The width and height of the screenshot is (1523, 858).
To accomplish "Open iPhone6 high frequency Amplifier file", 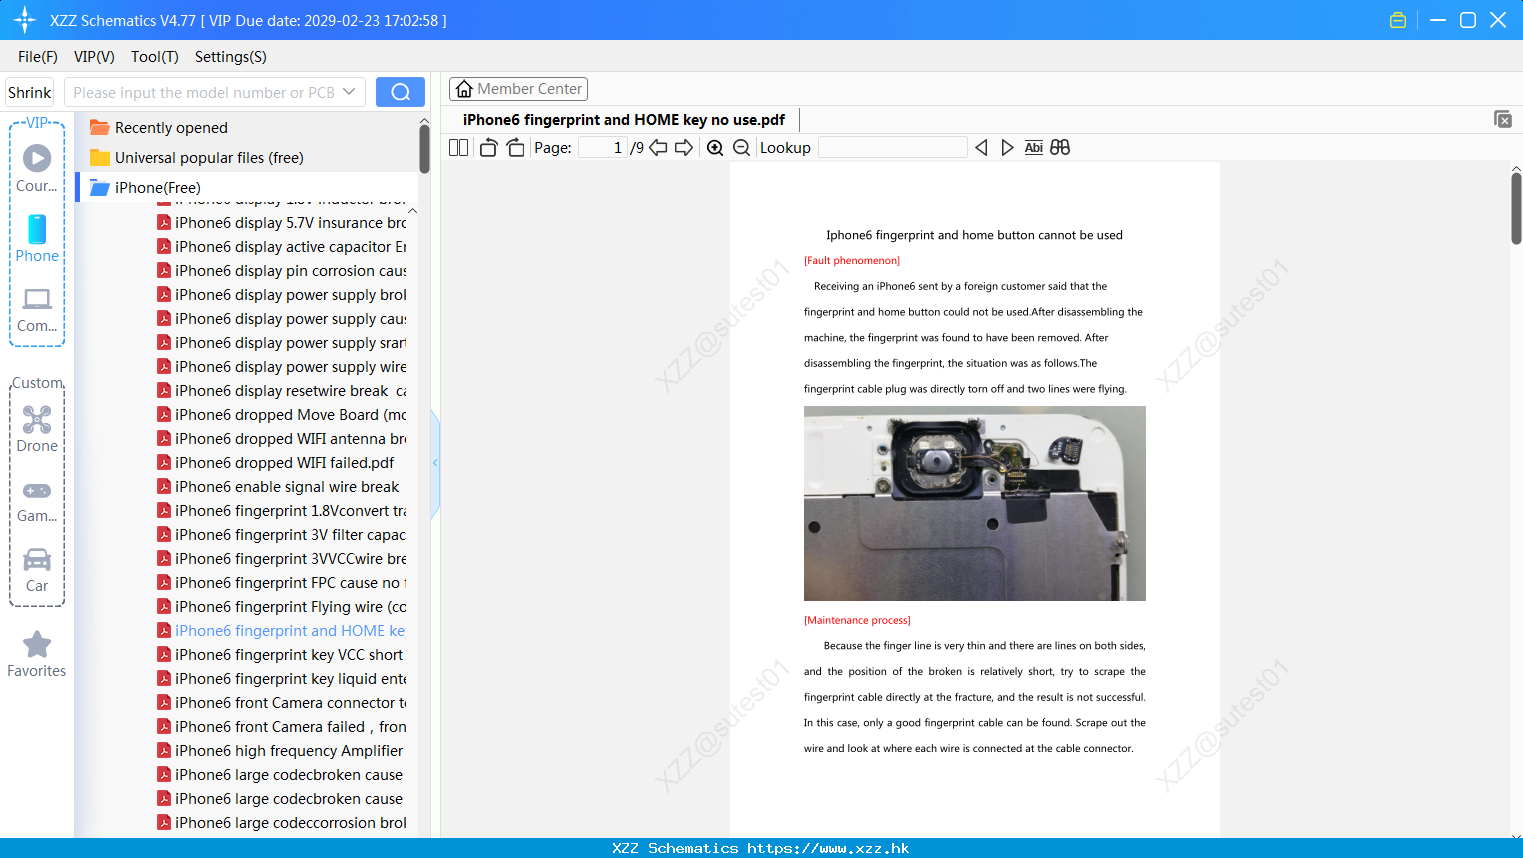I will pyautogui.click(x=280, y=751).
